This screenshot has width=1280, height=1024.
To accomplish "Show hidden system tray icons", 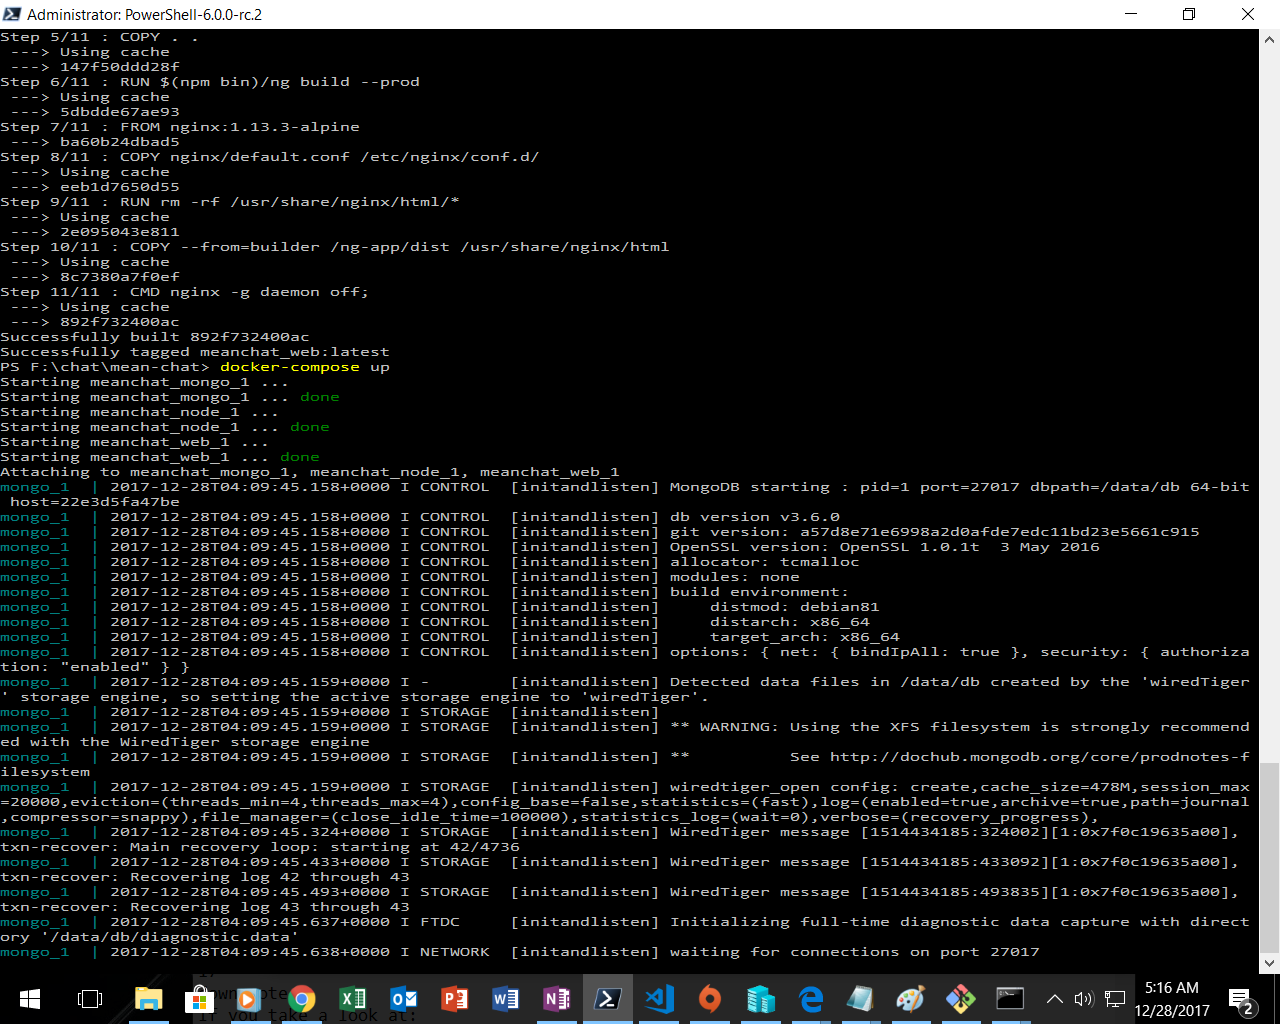I will click(x=1055, y=999).
